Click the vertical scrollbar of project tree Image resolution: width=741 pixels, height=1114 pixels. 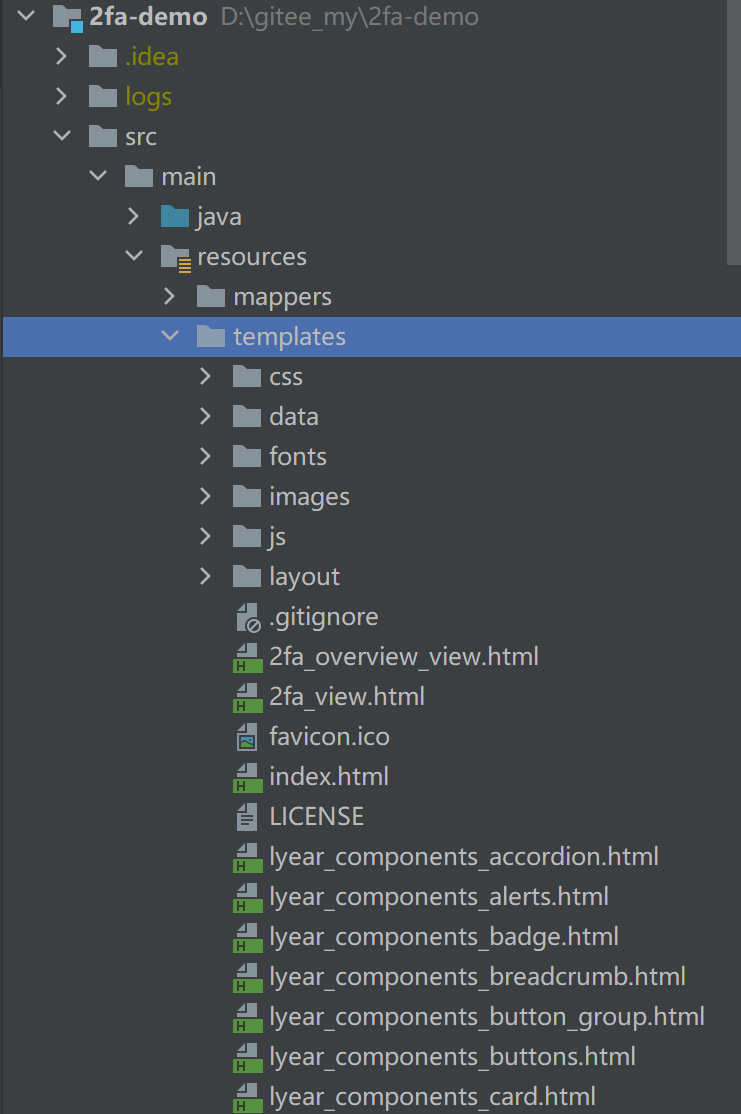(735, 130)
